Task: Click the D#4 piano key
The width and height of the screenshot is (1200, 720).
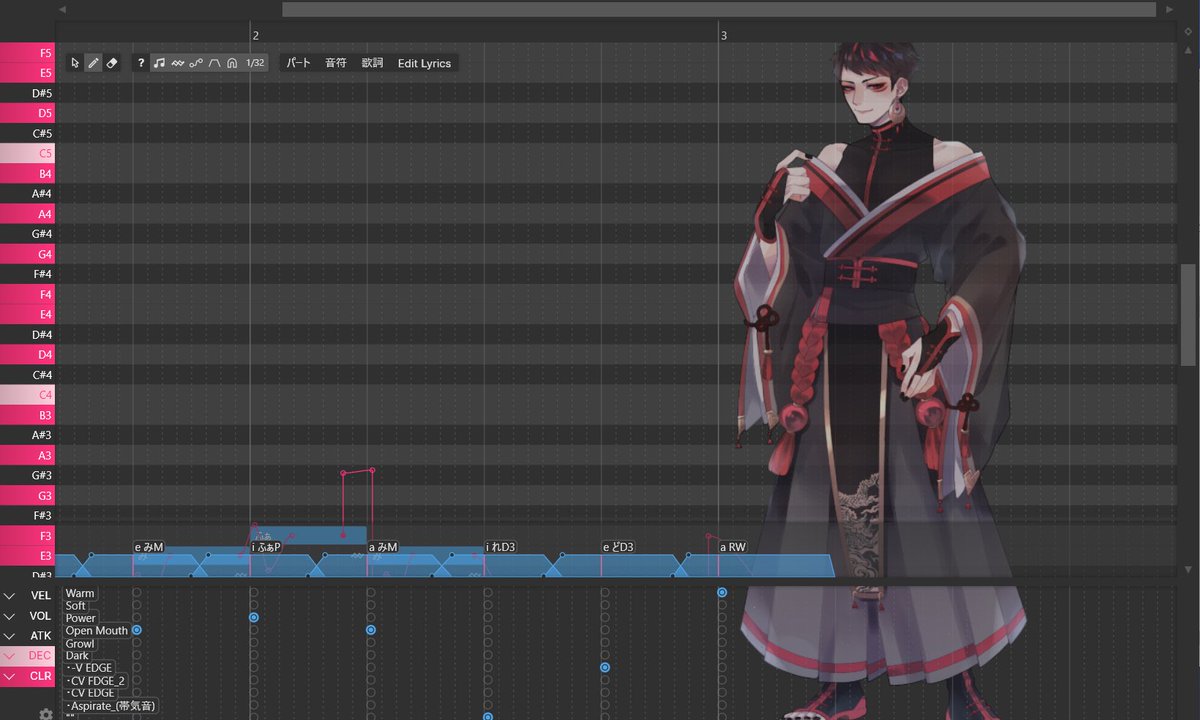Action: tap(28, 334)
